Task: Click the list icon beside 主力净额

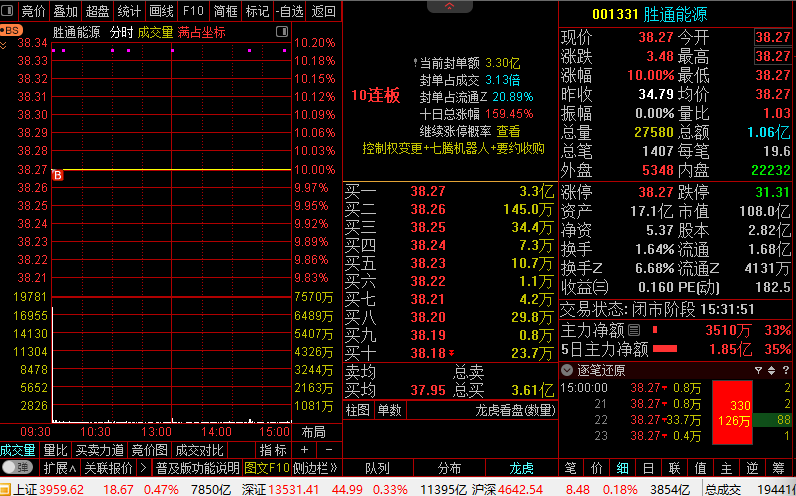Action: 634,330
